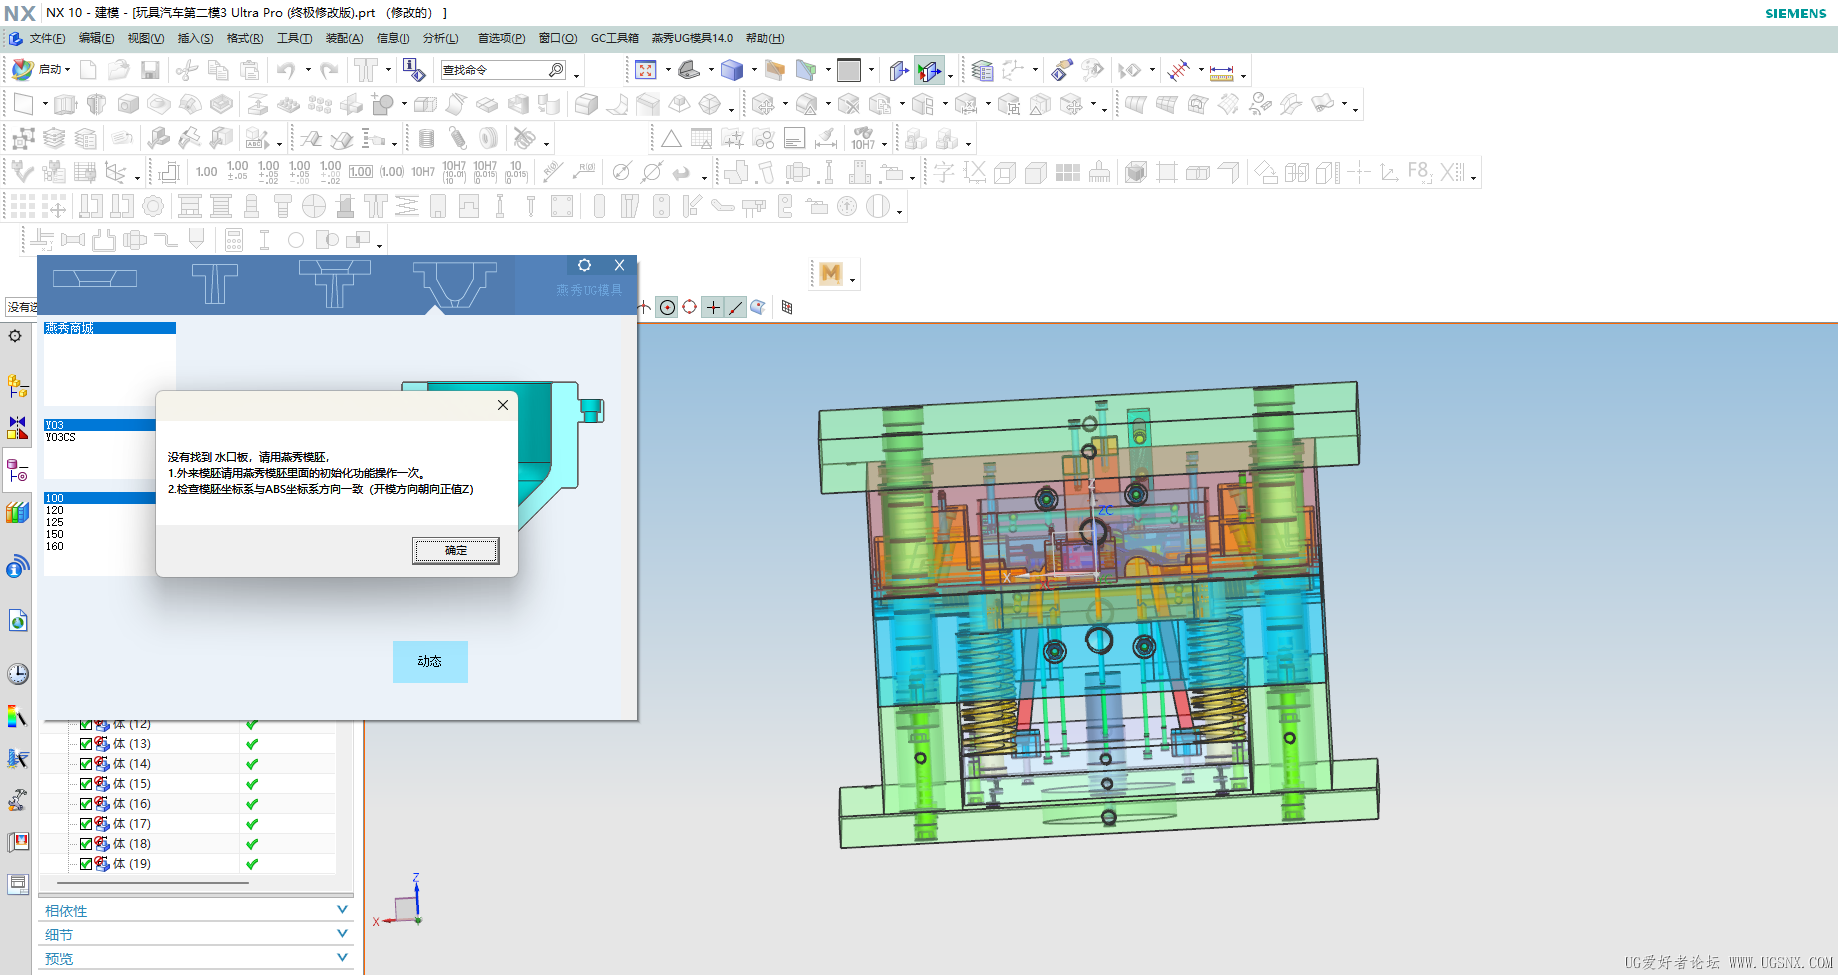Click the Undo arrow icon
This screenshot has height=975, width=1838.
click(286, 70)
